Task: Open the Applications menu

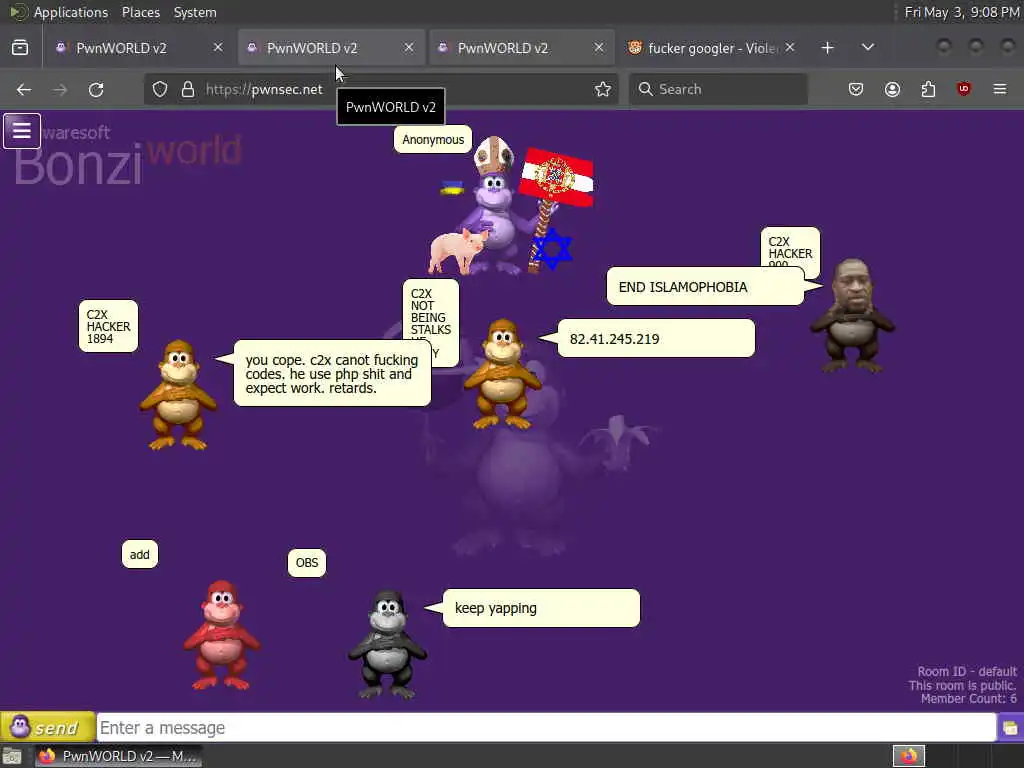Action: [71, 12]
